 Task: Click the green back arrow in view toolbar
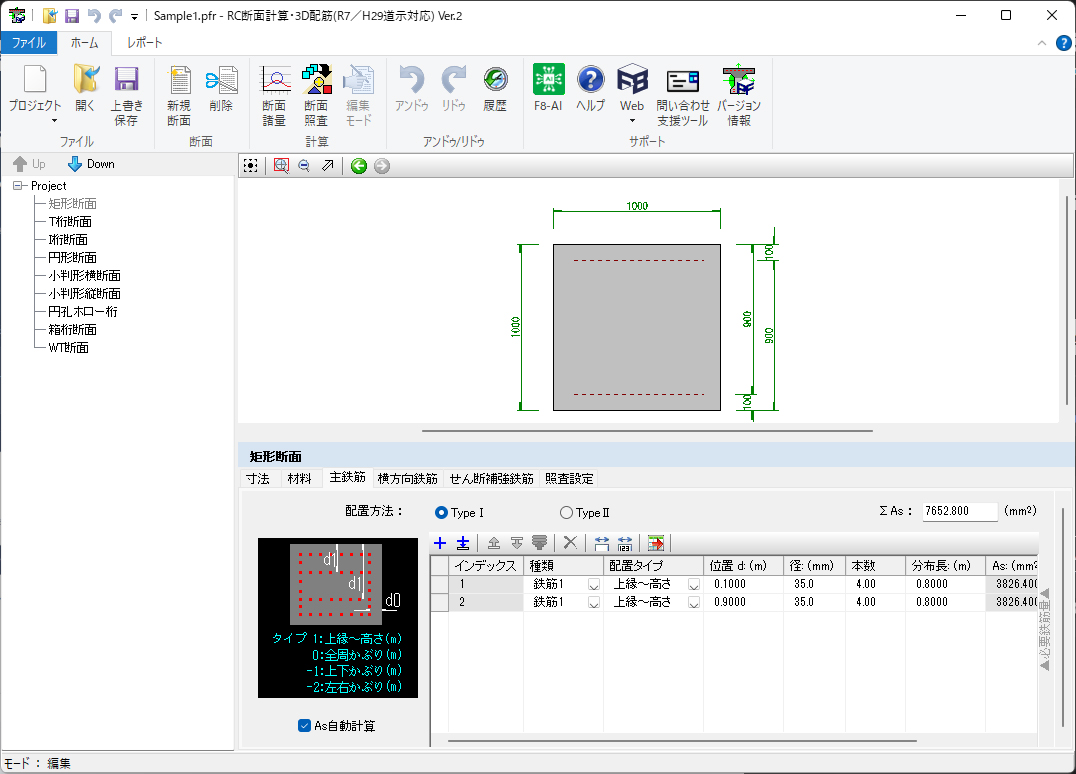(x=359, y=166)
